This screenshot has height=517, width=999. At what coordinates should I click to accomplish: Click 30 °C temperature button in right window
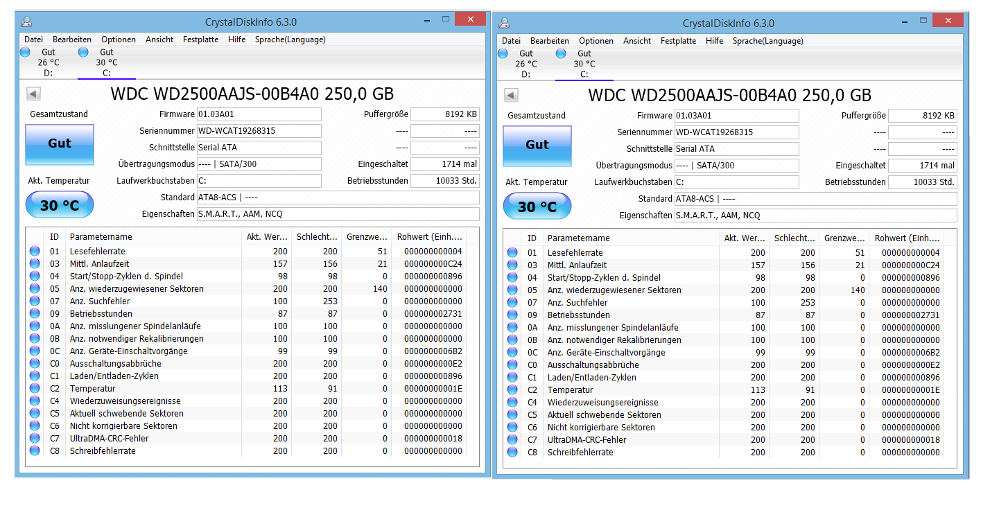click(537, 207)
